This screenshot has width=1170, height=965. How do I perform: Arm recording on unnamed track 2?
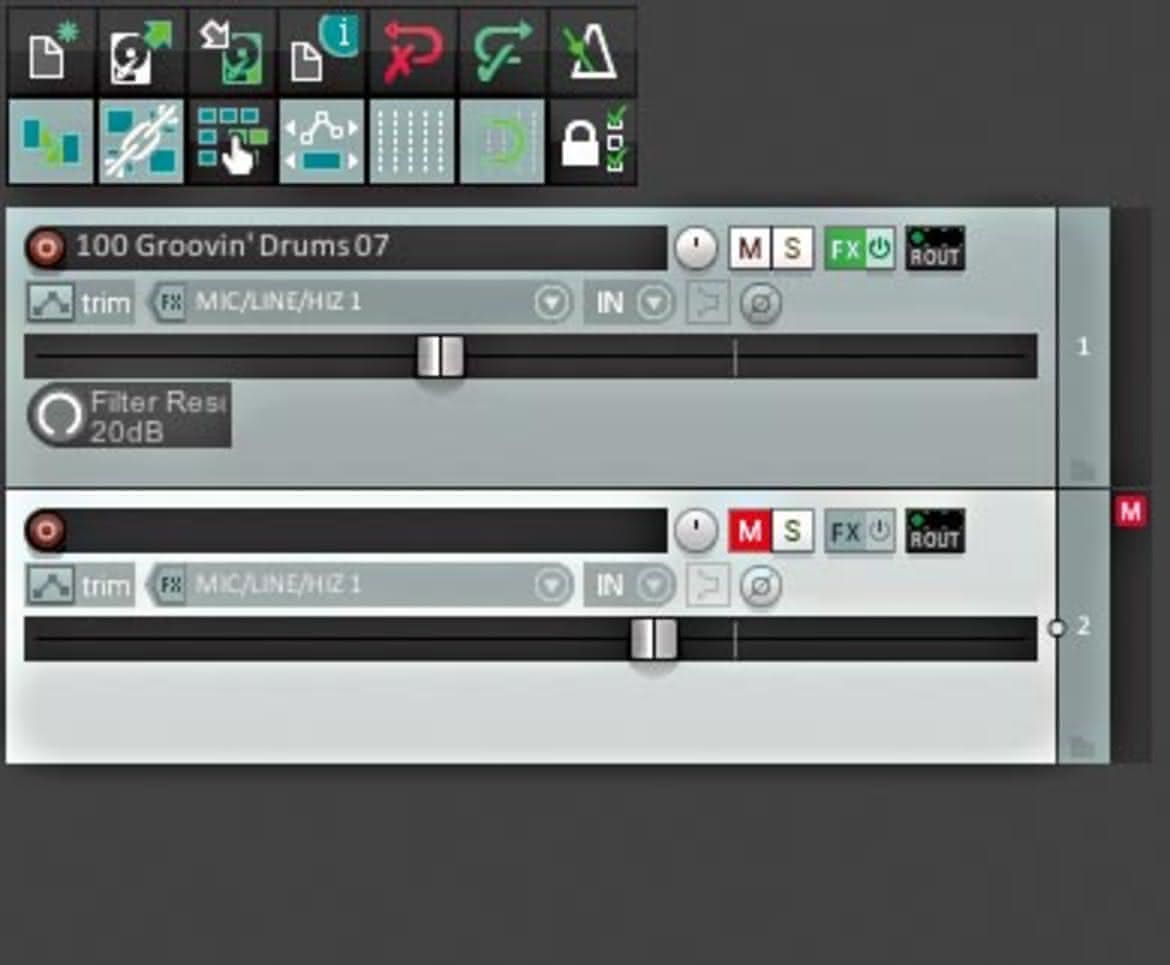click(x=46, y=531)
